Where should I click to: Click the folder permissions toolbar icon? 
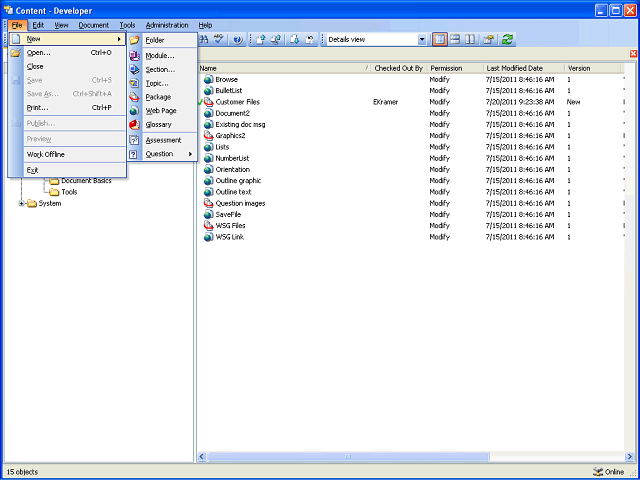[489, 40]
